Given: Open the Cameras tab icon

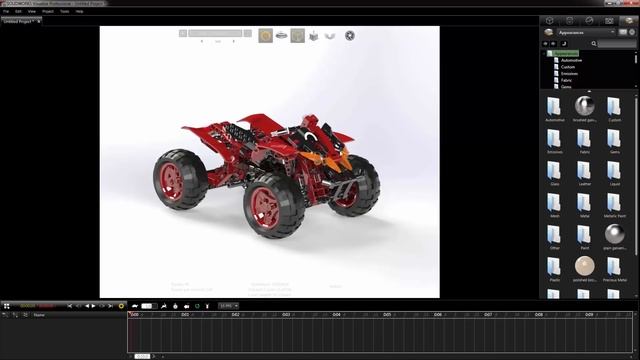Looking at the screenshot, I should (609, 21).
